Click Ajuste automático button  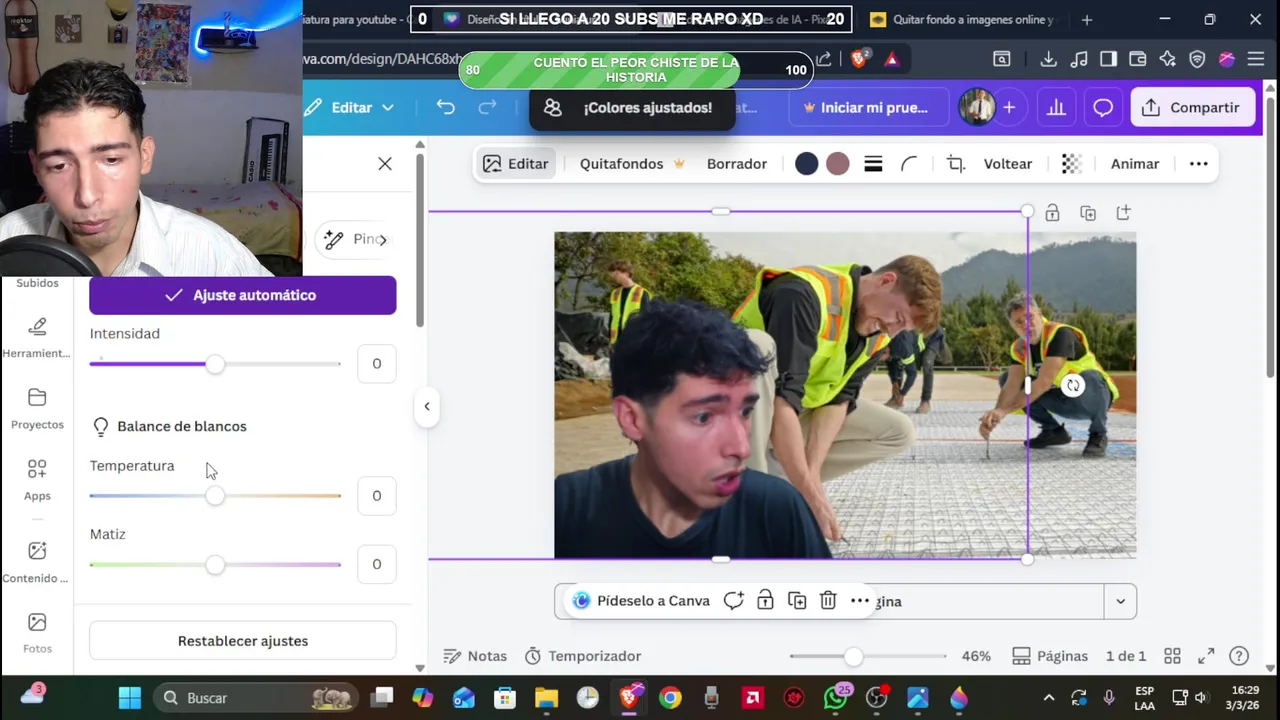(x=243, y=295)
